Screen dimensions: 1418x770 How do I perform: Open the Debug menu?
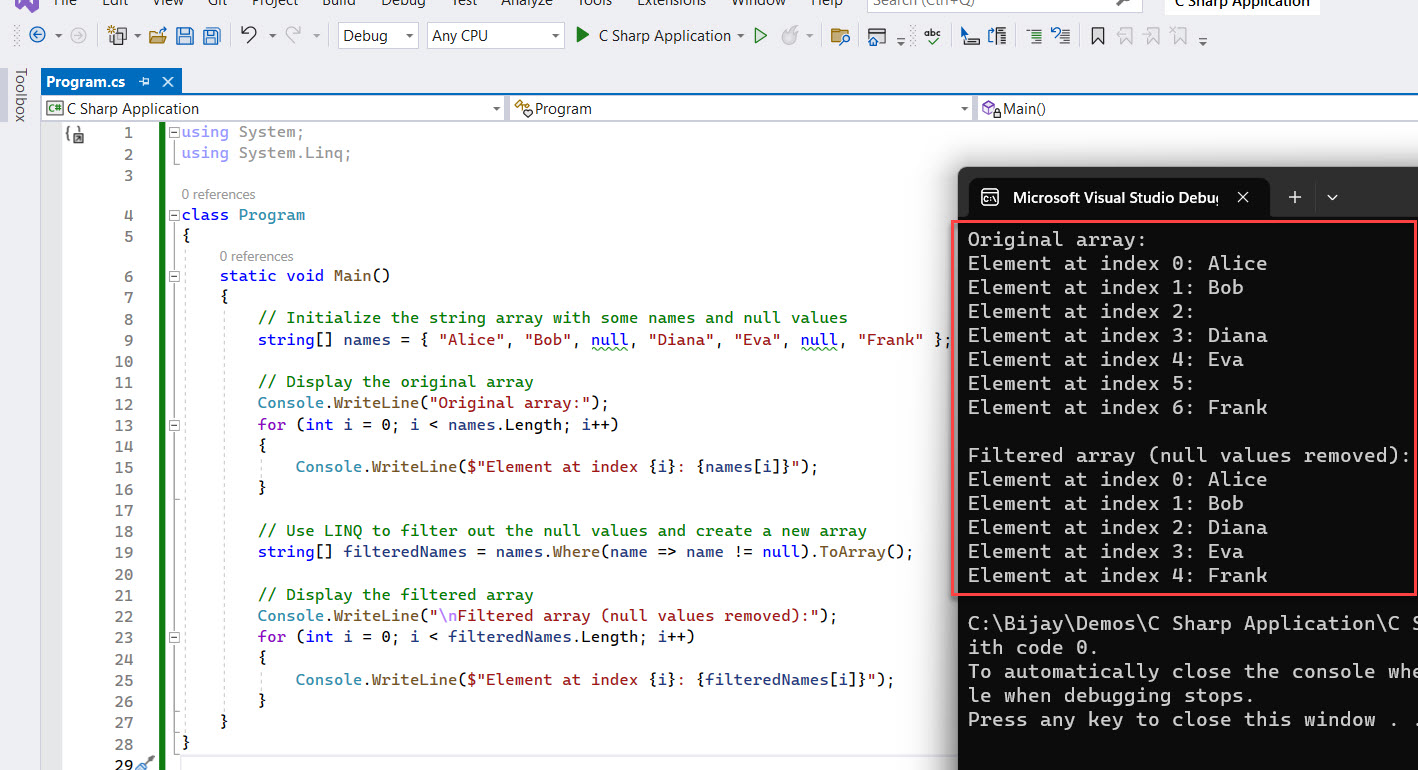[x=403, y=5]
